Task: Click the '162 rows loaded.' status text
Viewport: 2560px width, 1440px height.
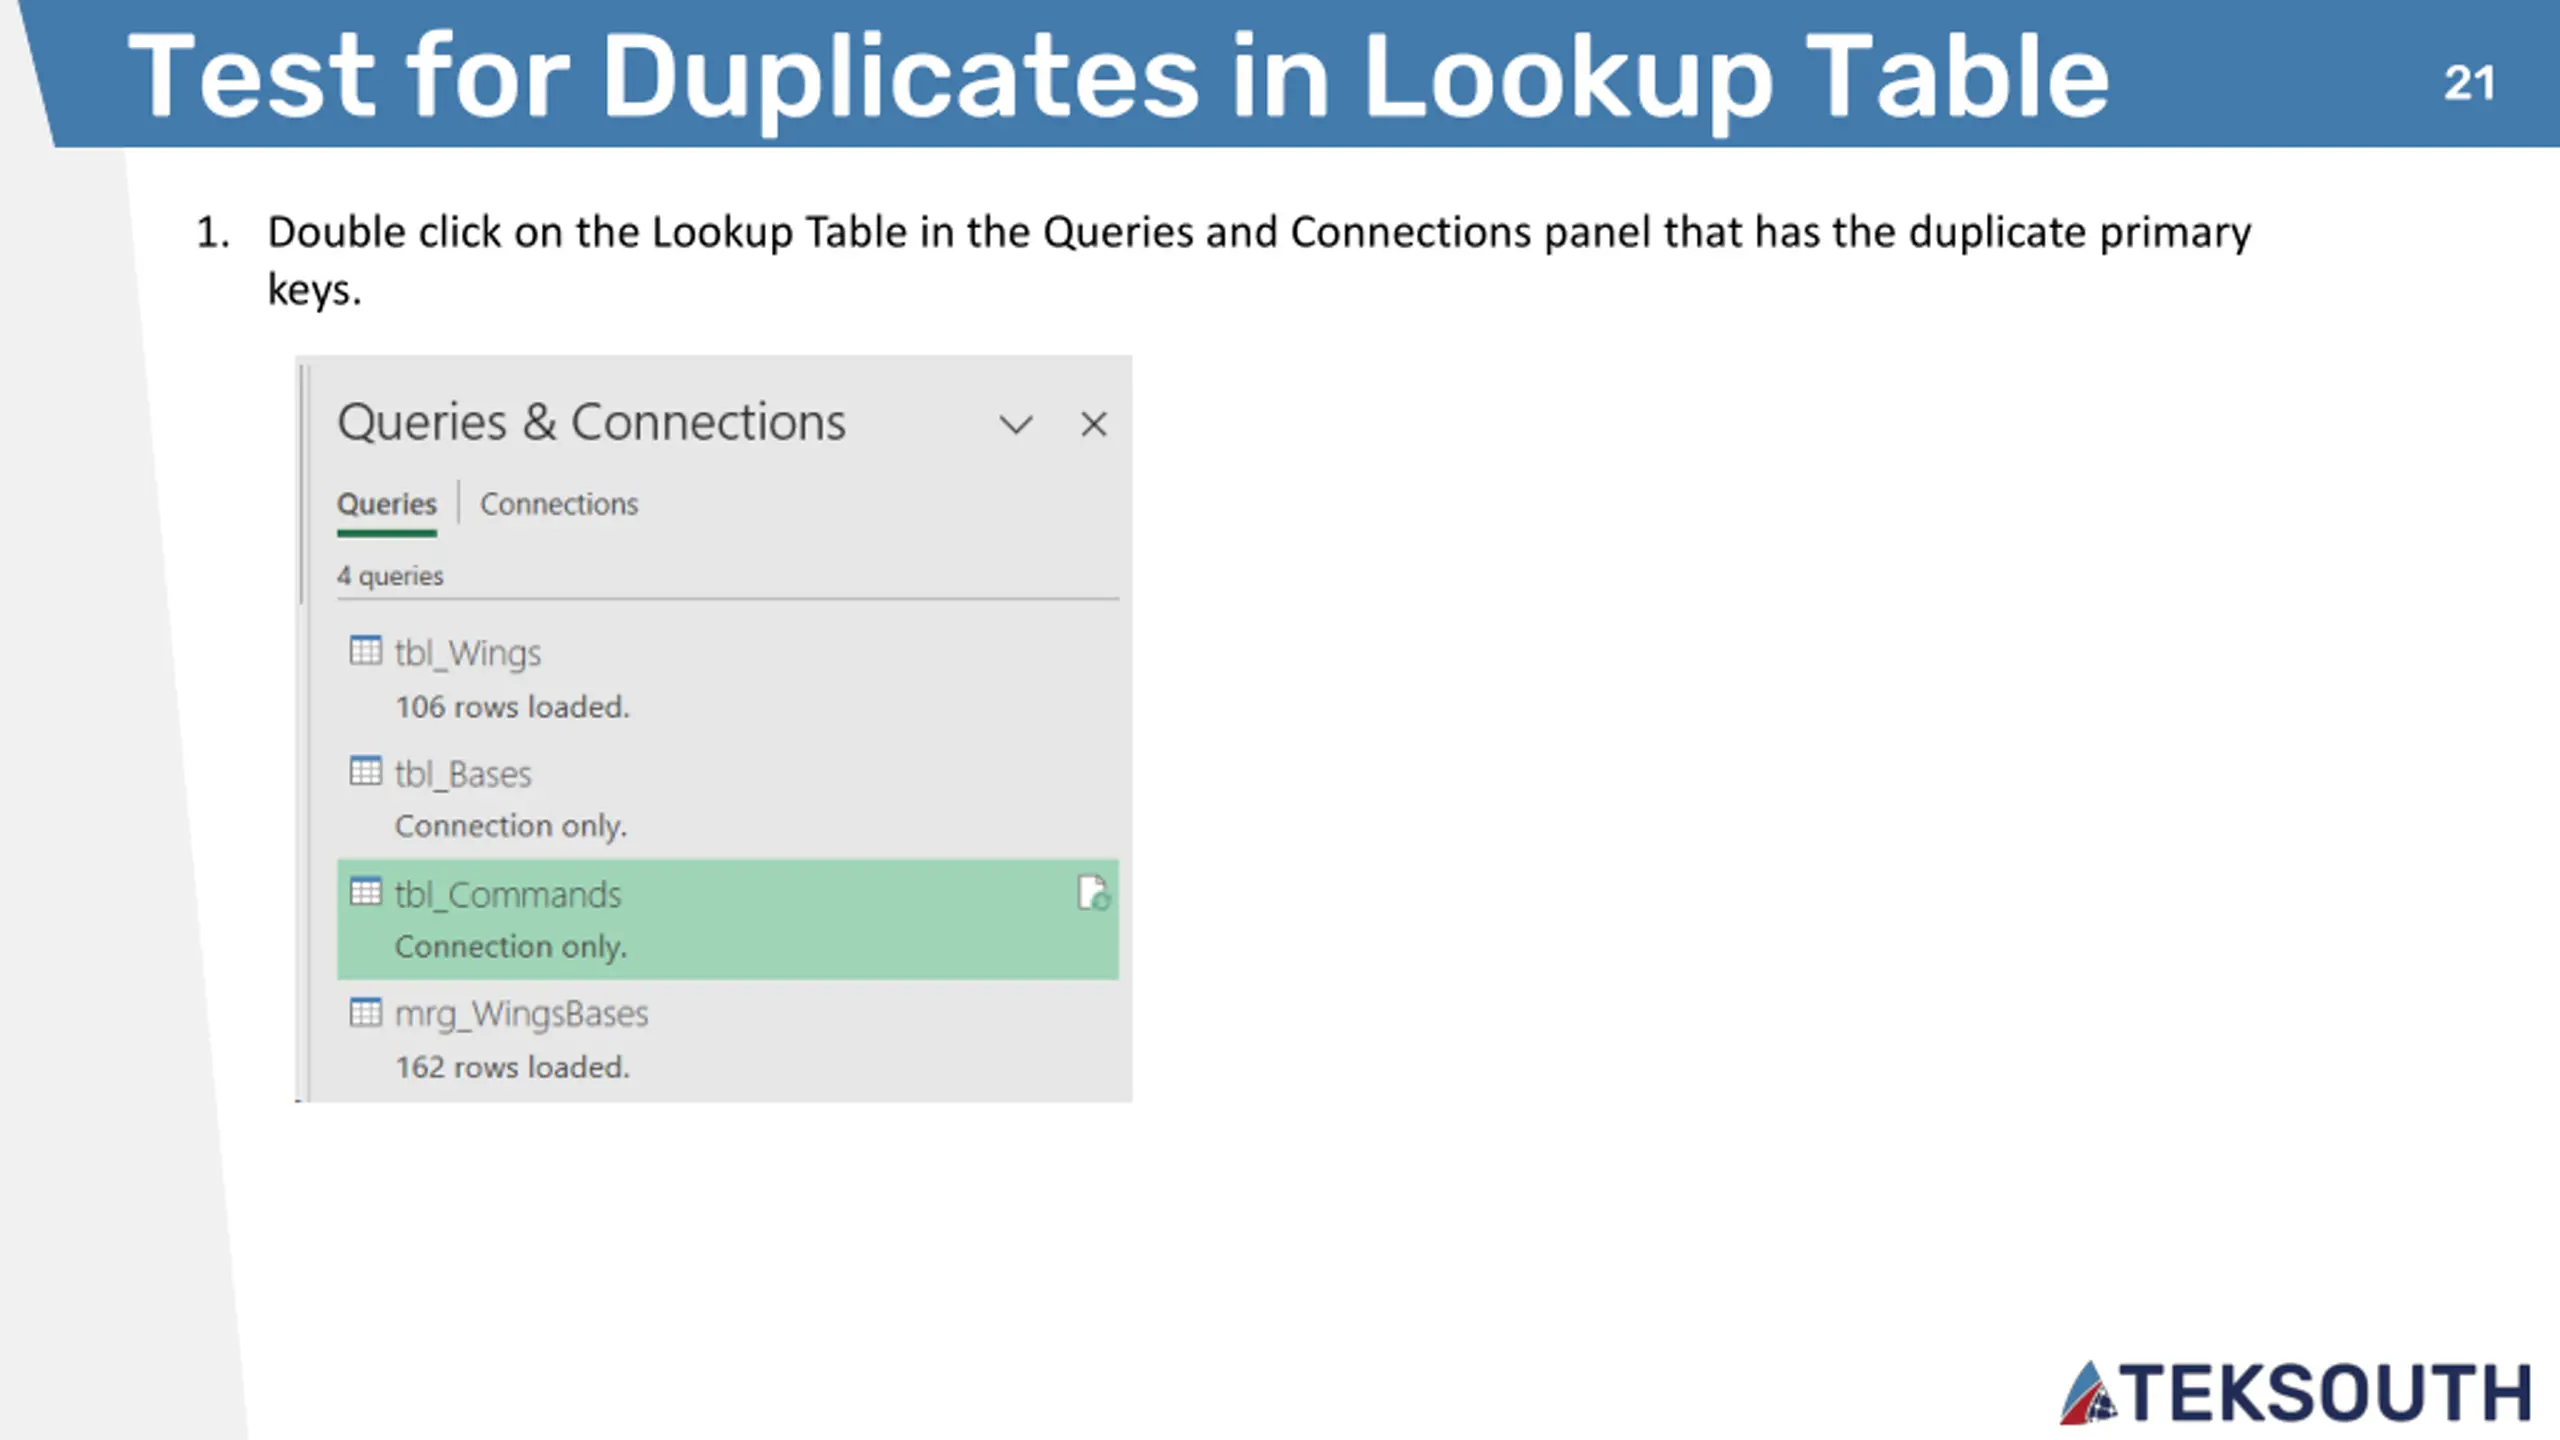Action: (x=513, y=1067)
